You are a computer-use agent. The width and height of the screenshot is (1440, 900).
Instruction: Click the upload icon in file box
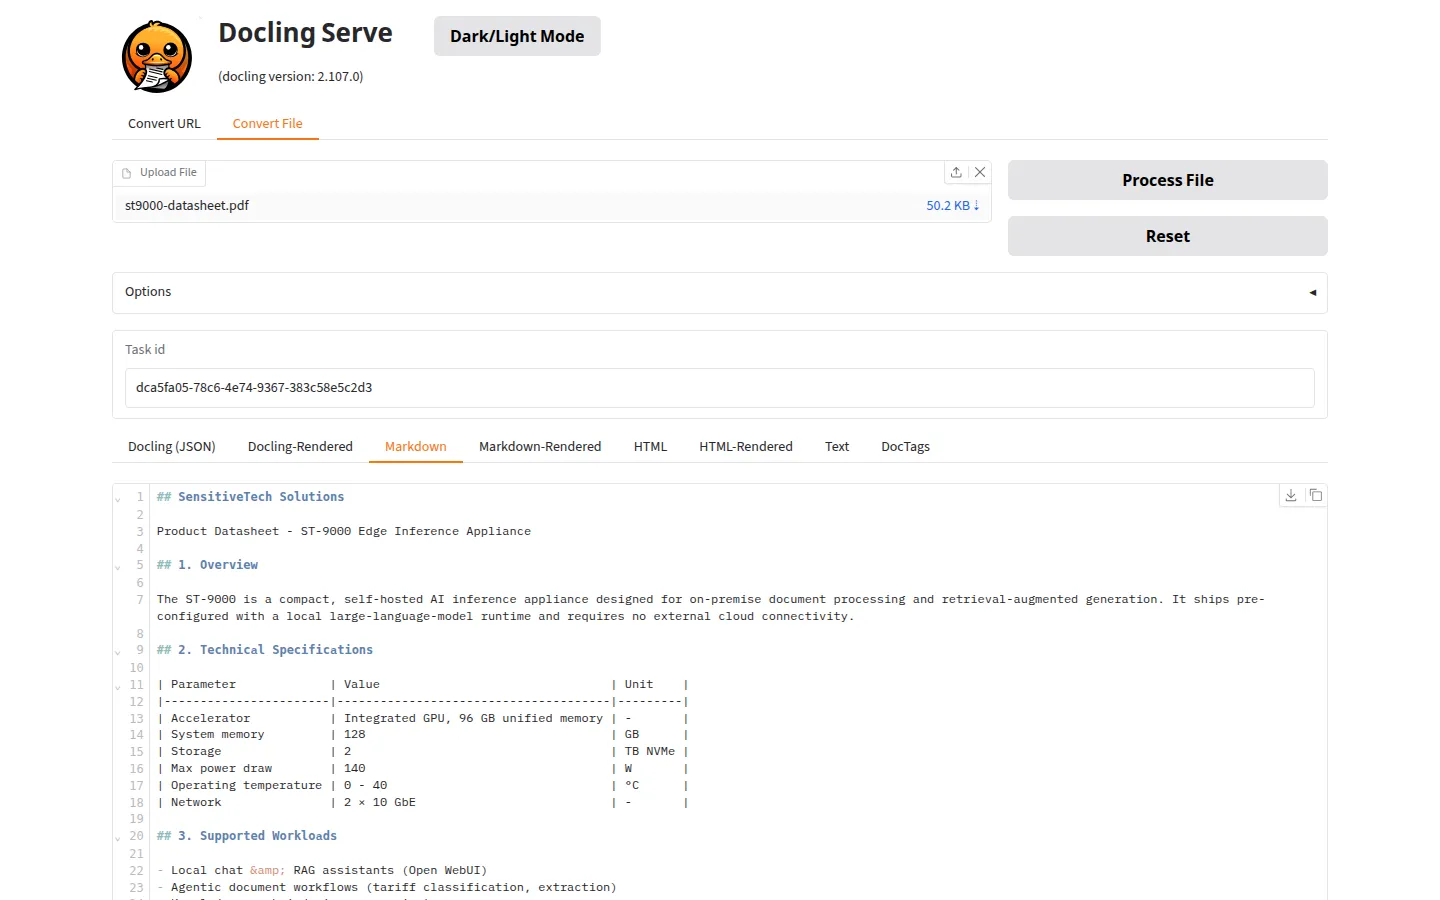(x=956, y=172)
